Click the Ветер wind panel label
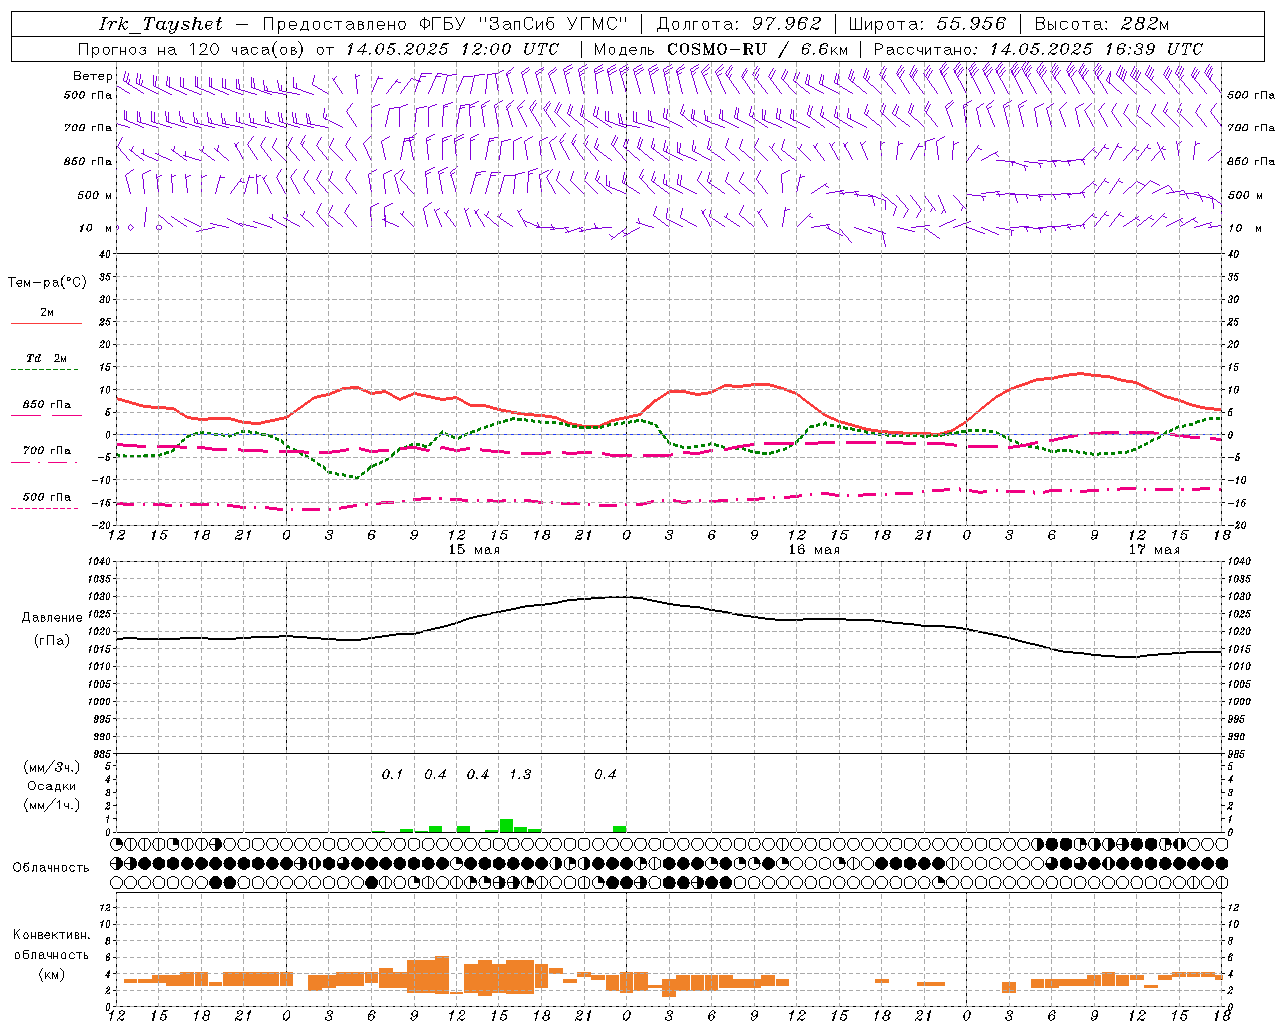1280x1024 pixels. pyautogui.click(x=92, y=76)
